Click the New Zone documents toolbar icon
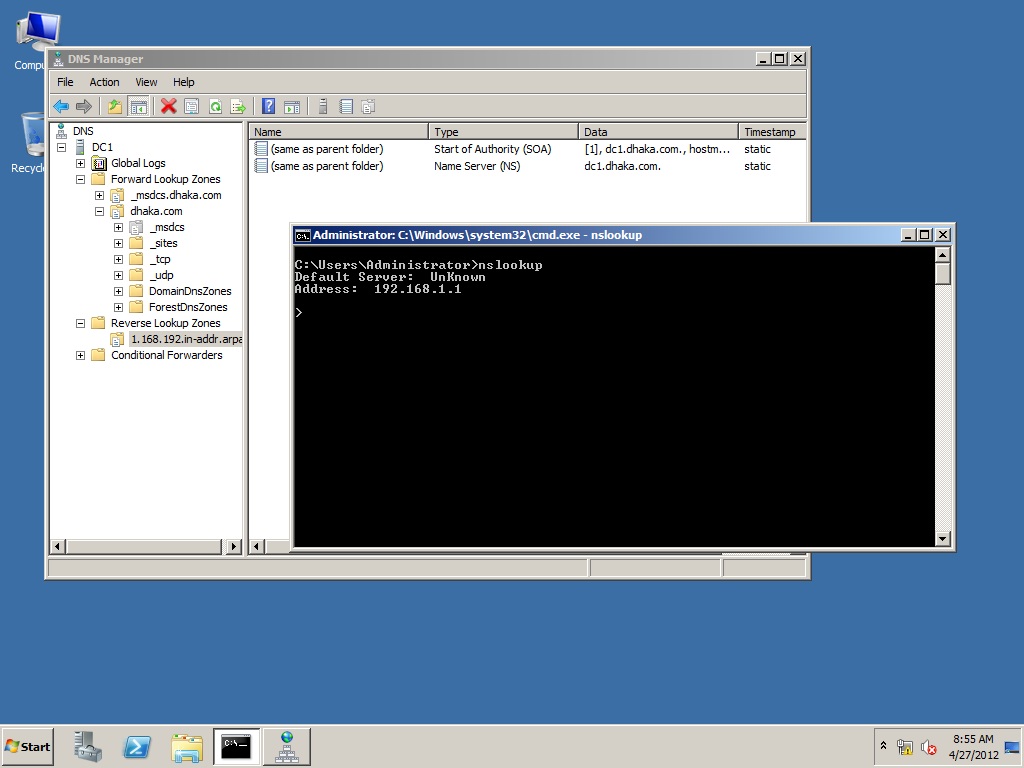Viewport: 1024px width, 768px height. (x=368, y=106)
